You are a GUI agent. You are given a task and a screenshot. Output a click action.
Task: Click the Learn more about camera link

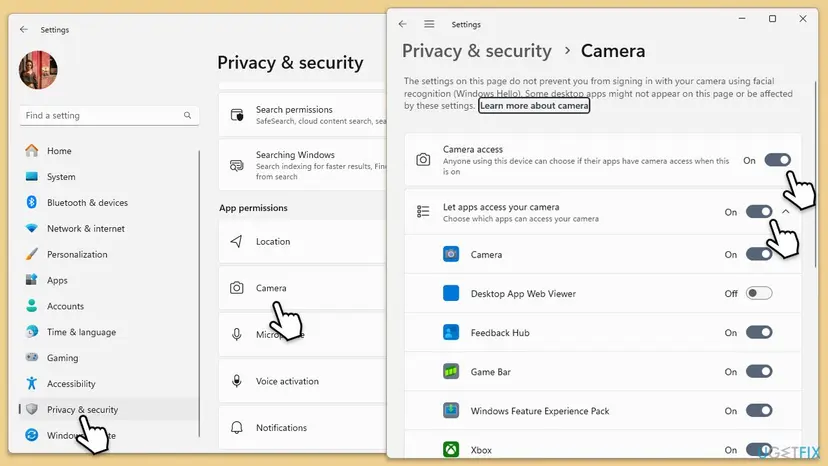point(534,106)
